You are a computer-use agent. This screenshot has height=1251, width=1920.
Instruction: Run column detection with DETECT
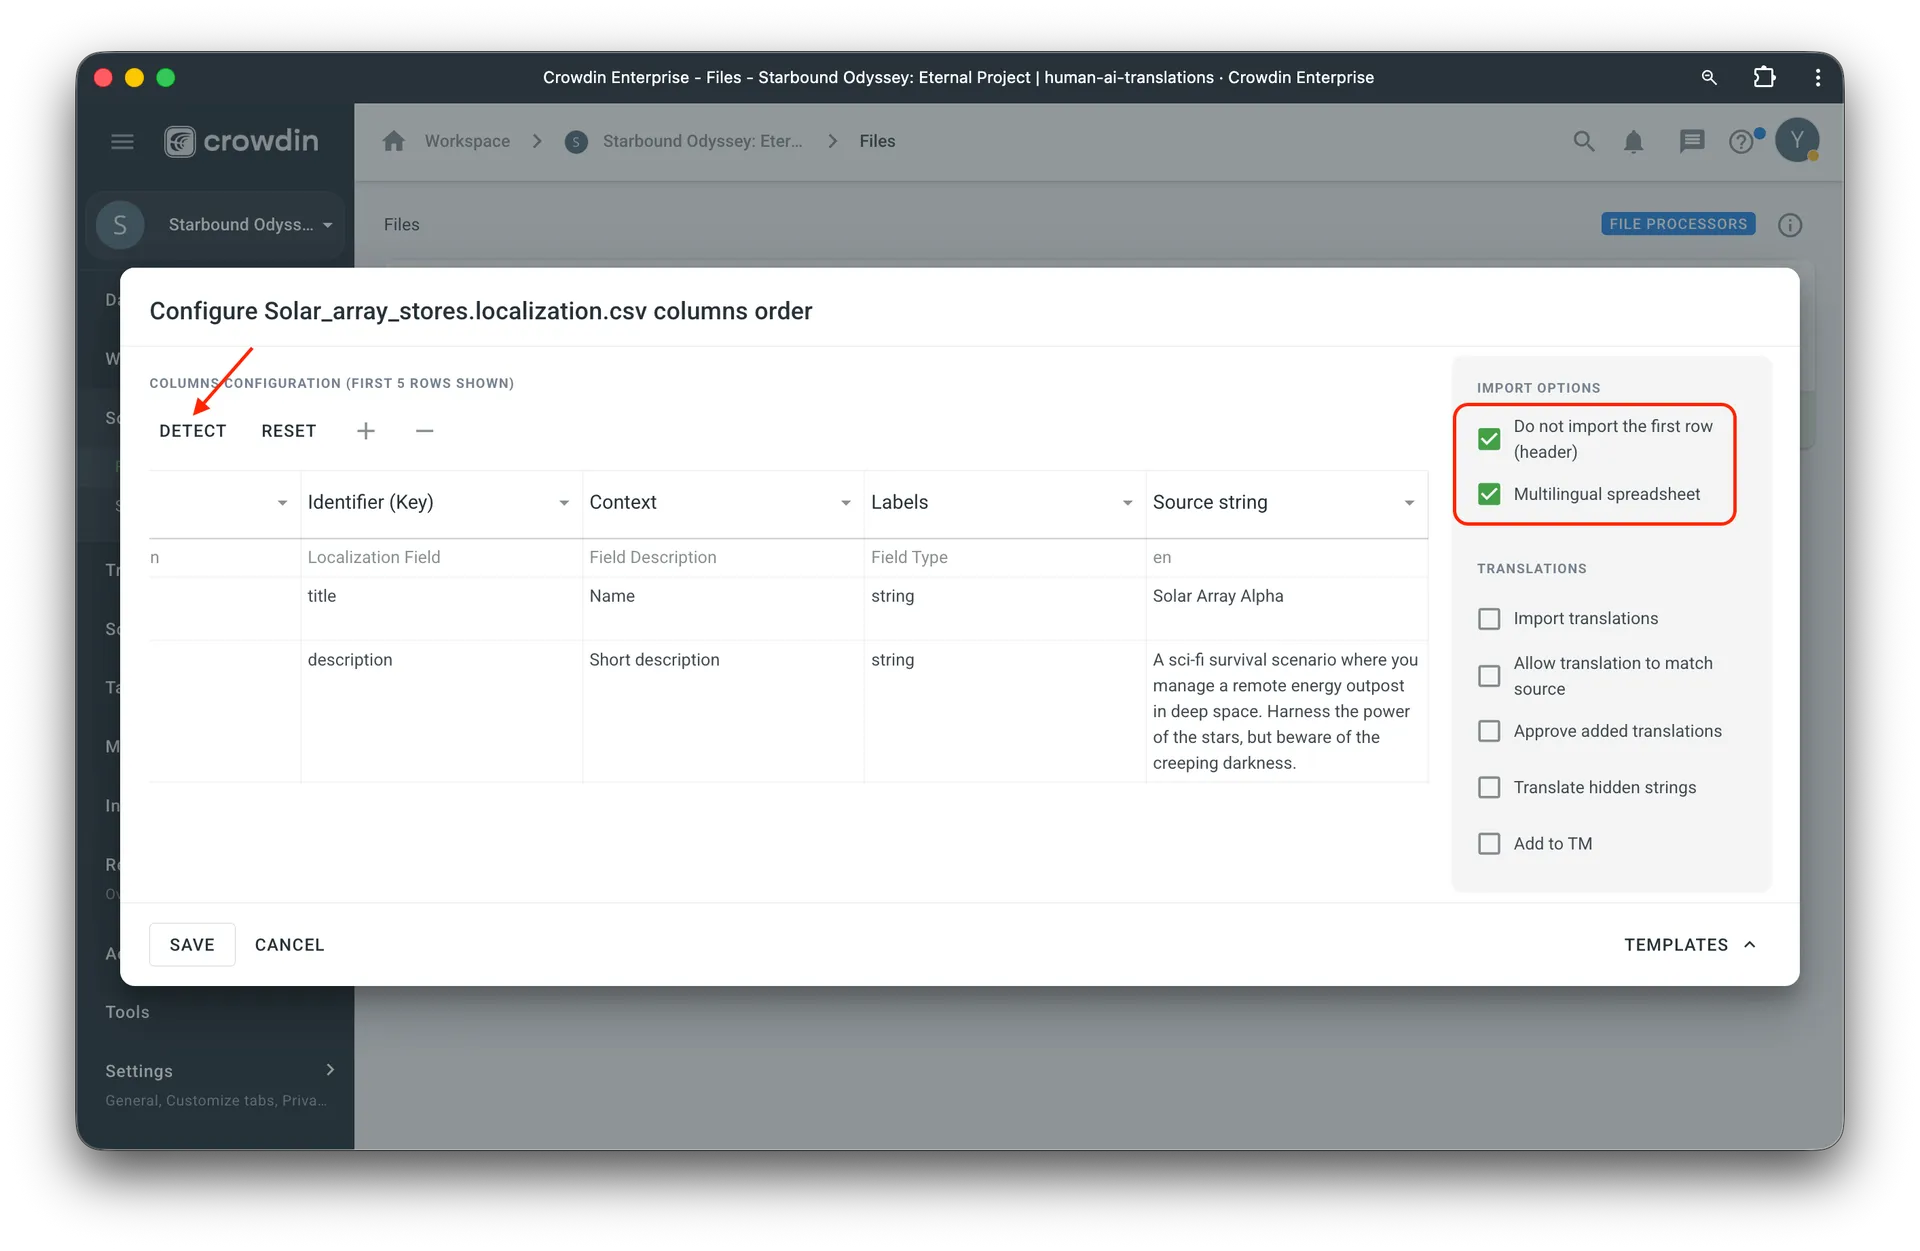[x=193, y=430]
